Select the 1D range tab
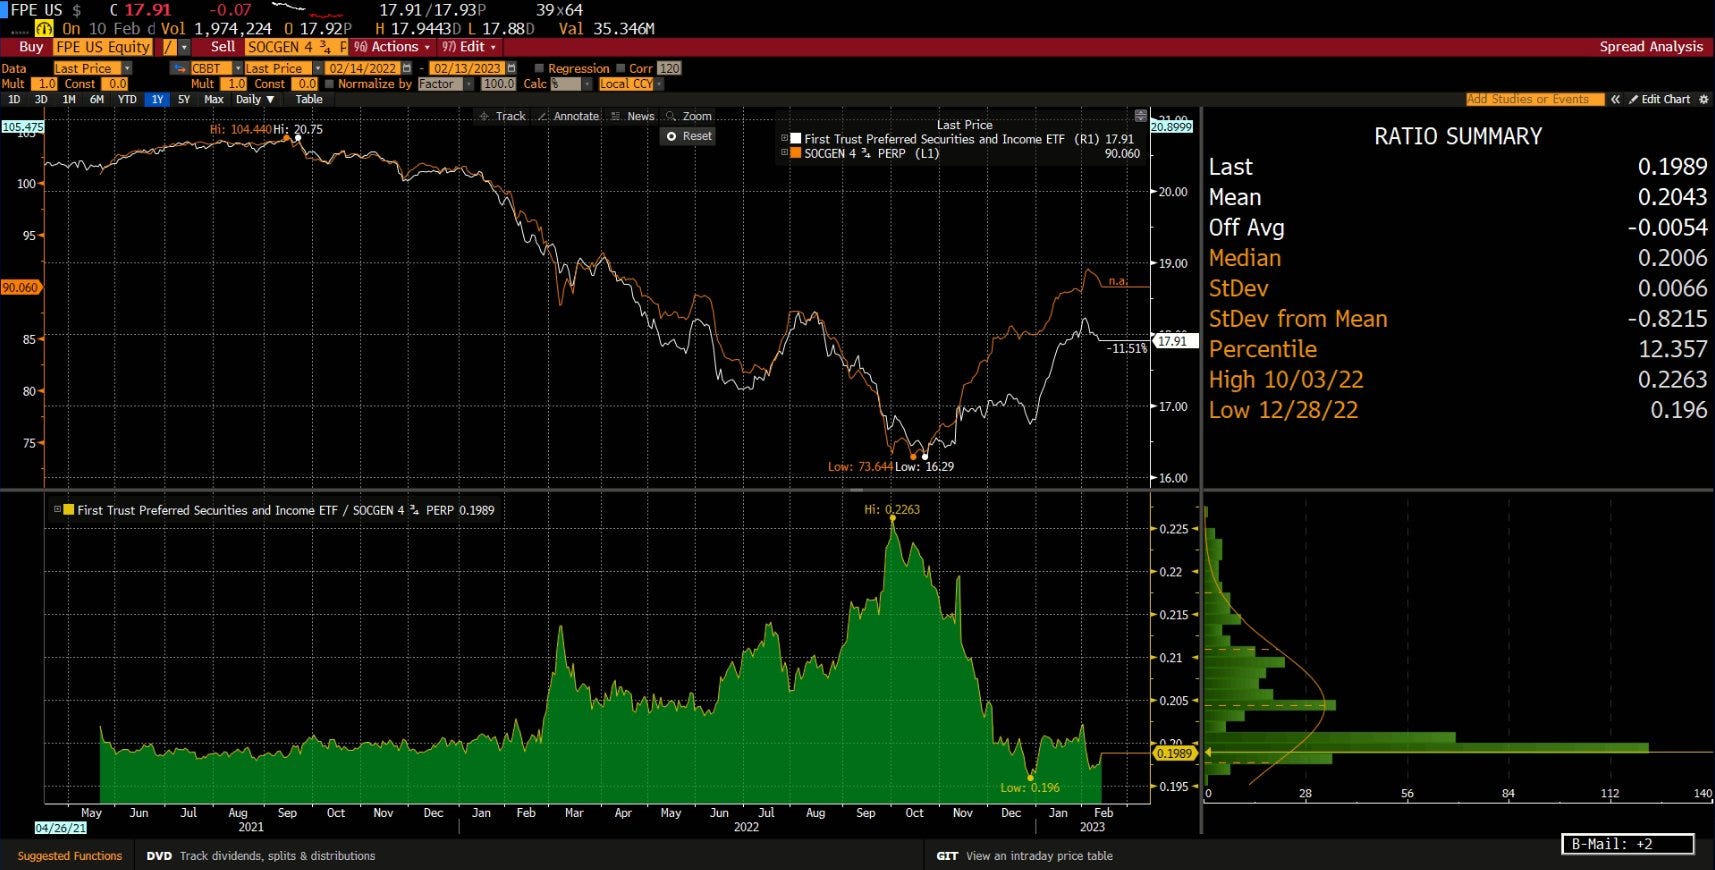1715x870 pixels. click(14, 99)
